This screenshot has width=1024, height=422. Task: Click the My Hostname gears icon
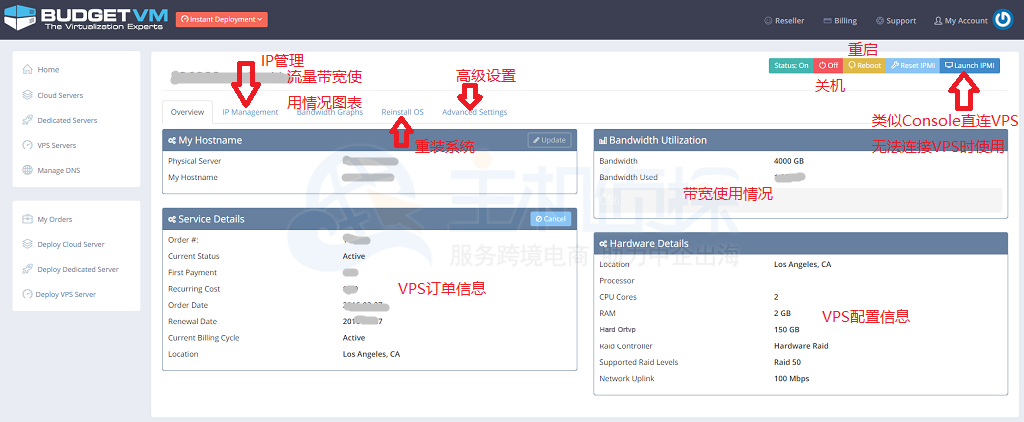[171, 140]
